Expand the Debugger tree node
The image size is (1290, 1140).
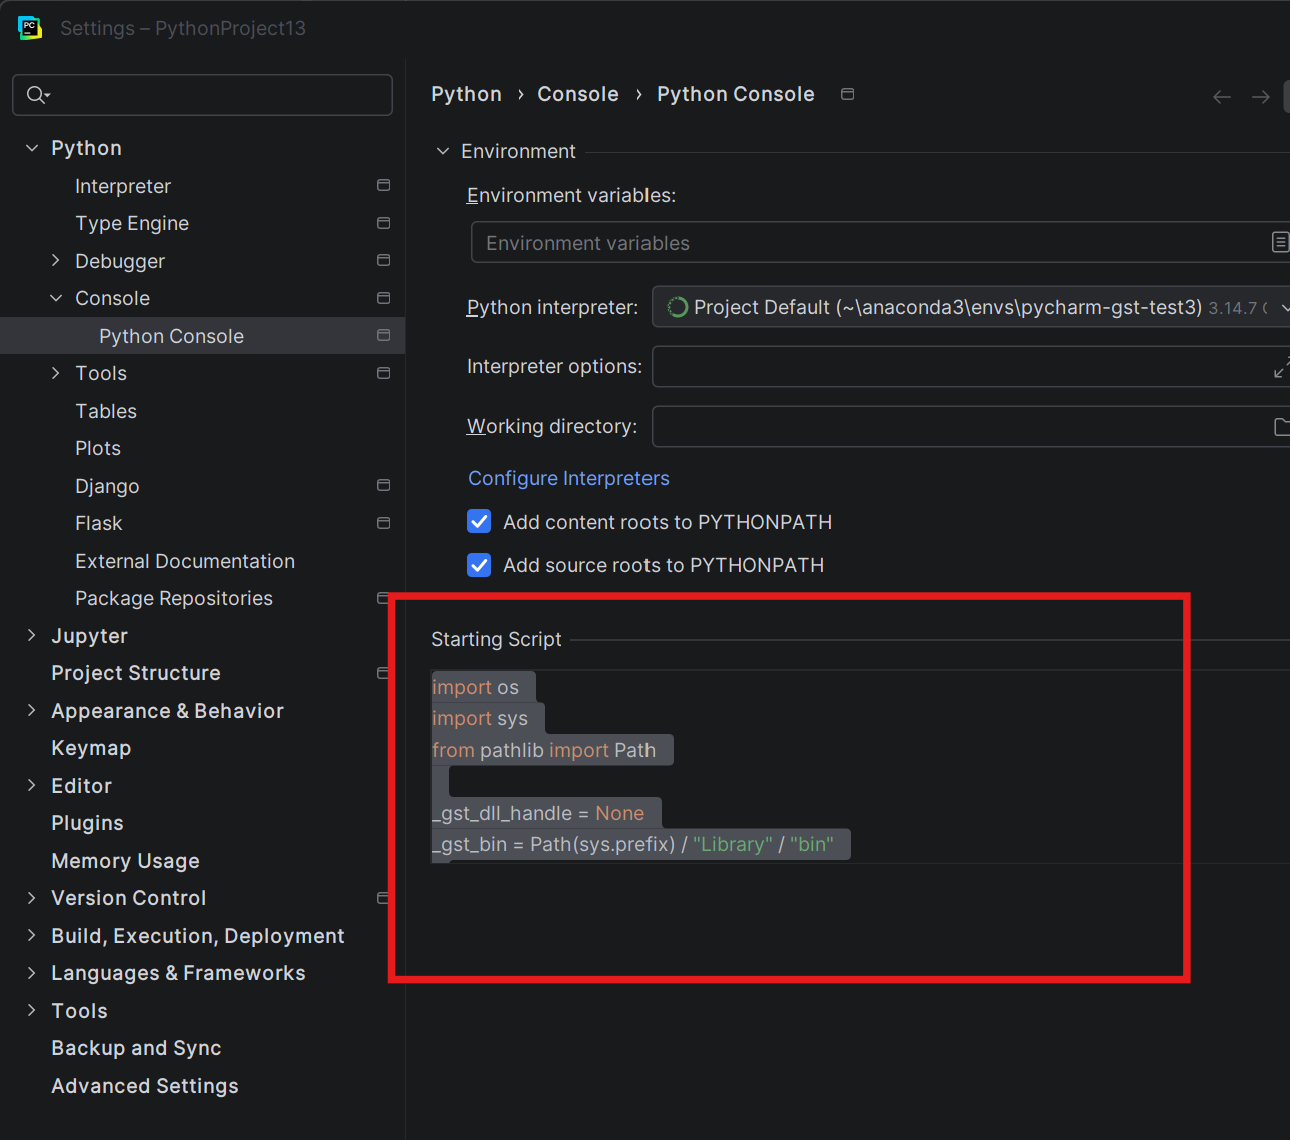pyautogui.click(x=56, y=261)
